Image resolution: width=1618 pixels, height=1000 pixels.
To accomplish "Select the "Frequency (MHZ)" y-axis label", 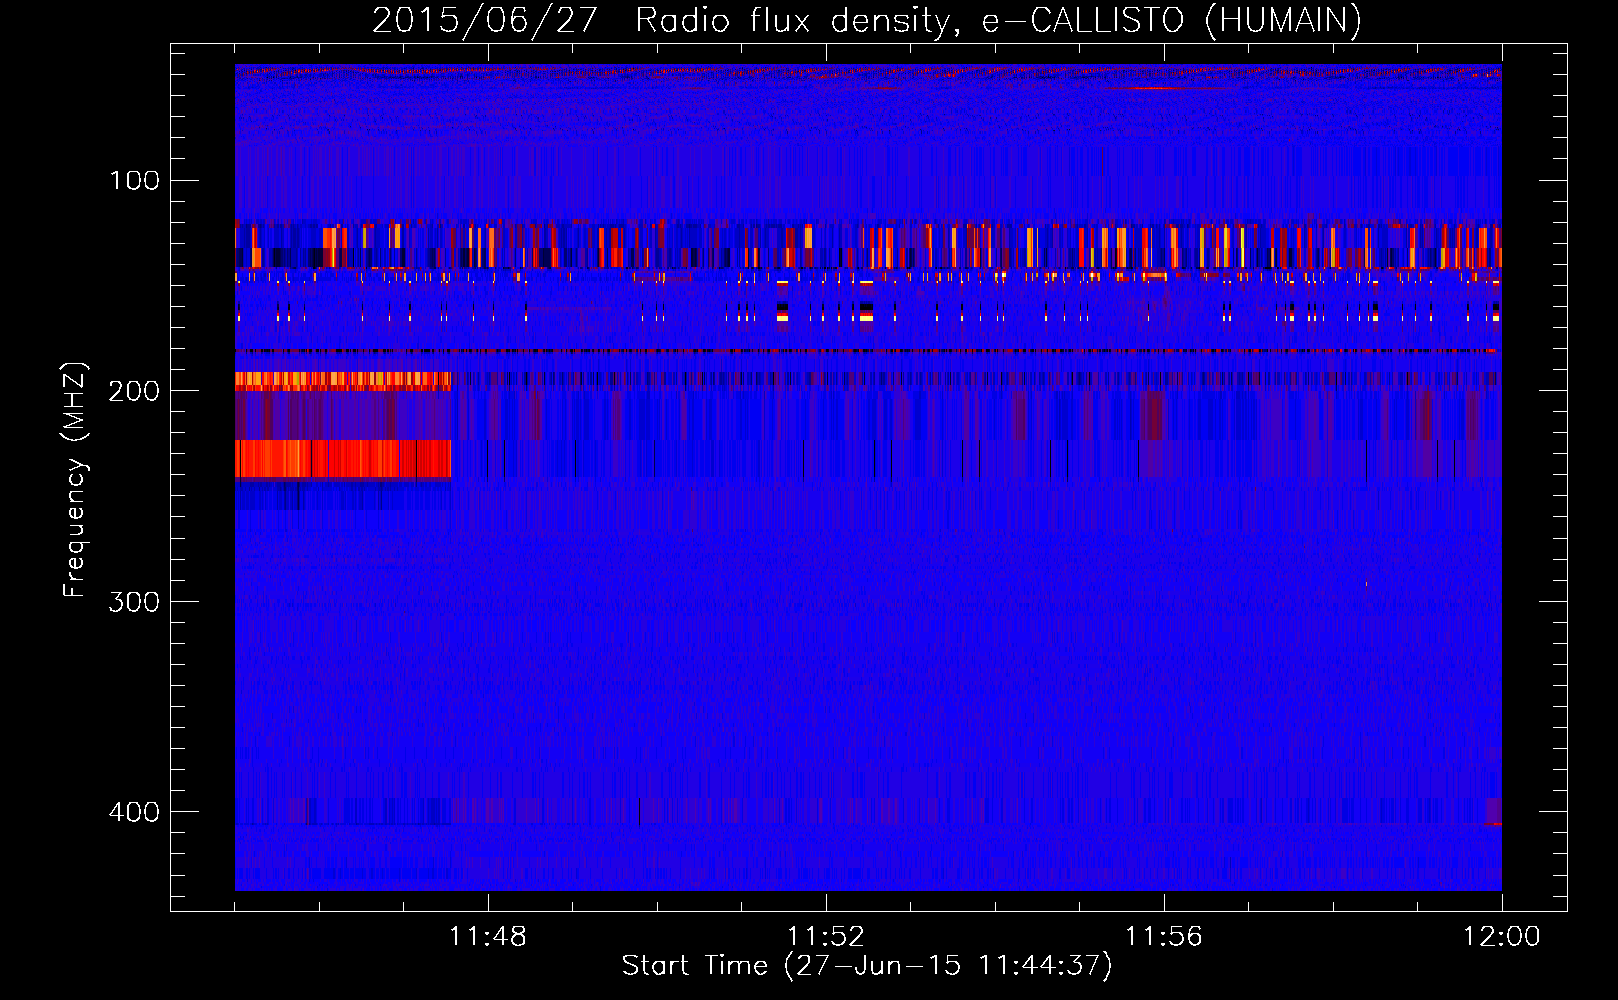I will click(75, 479).
